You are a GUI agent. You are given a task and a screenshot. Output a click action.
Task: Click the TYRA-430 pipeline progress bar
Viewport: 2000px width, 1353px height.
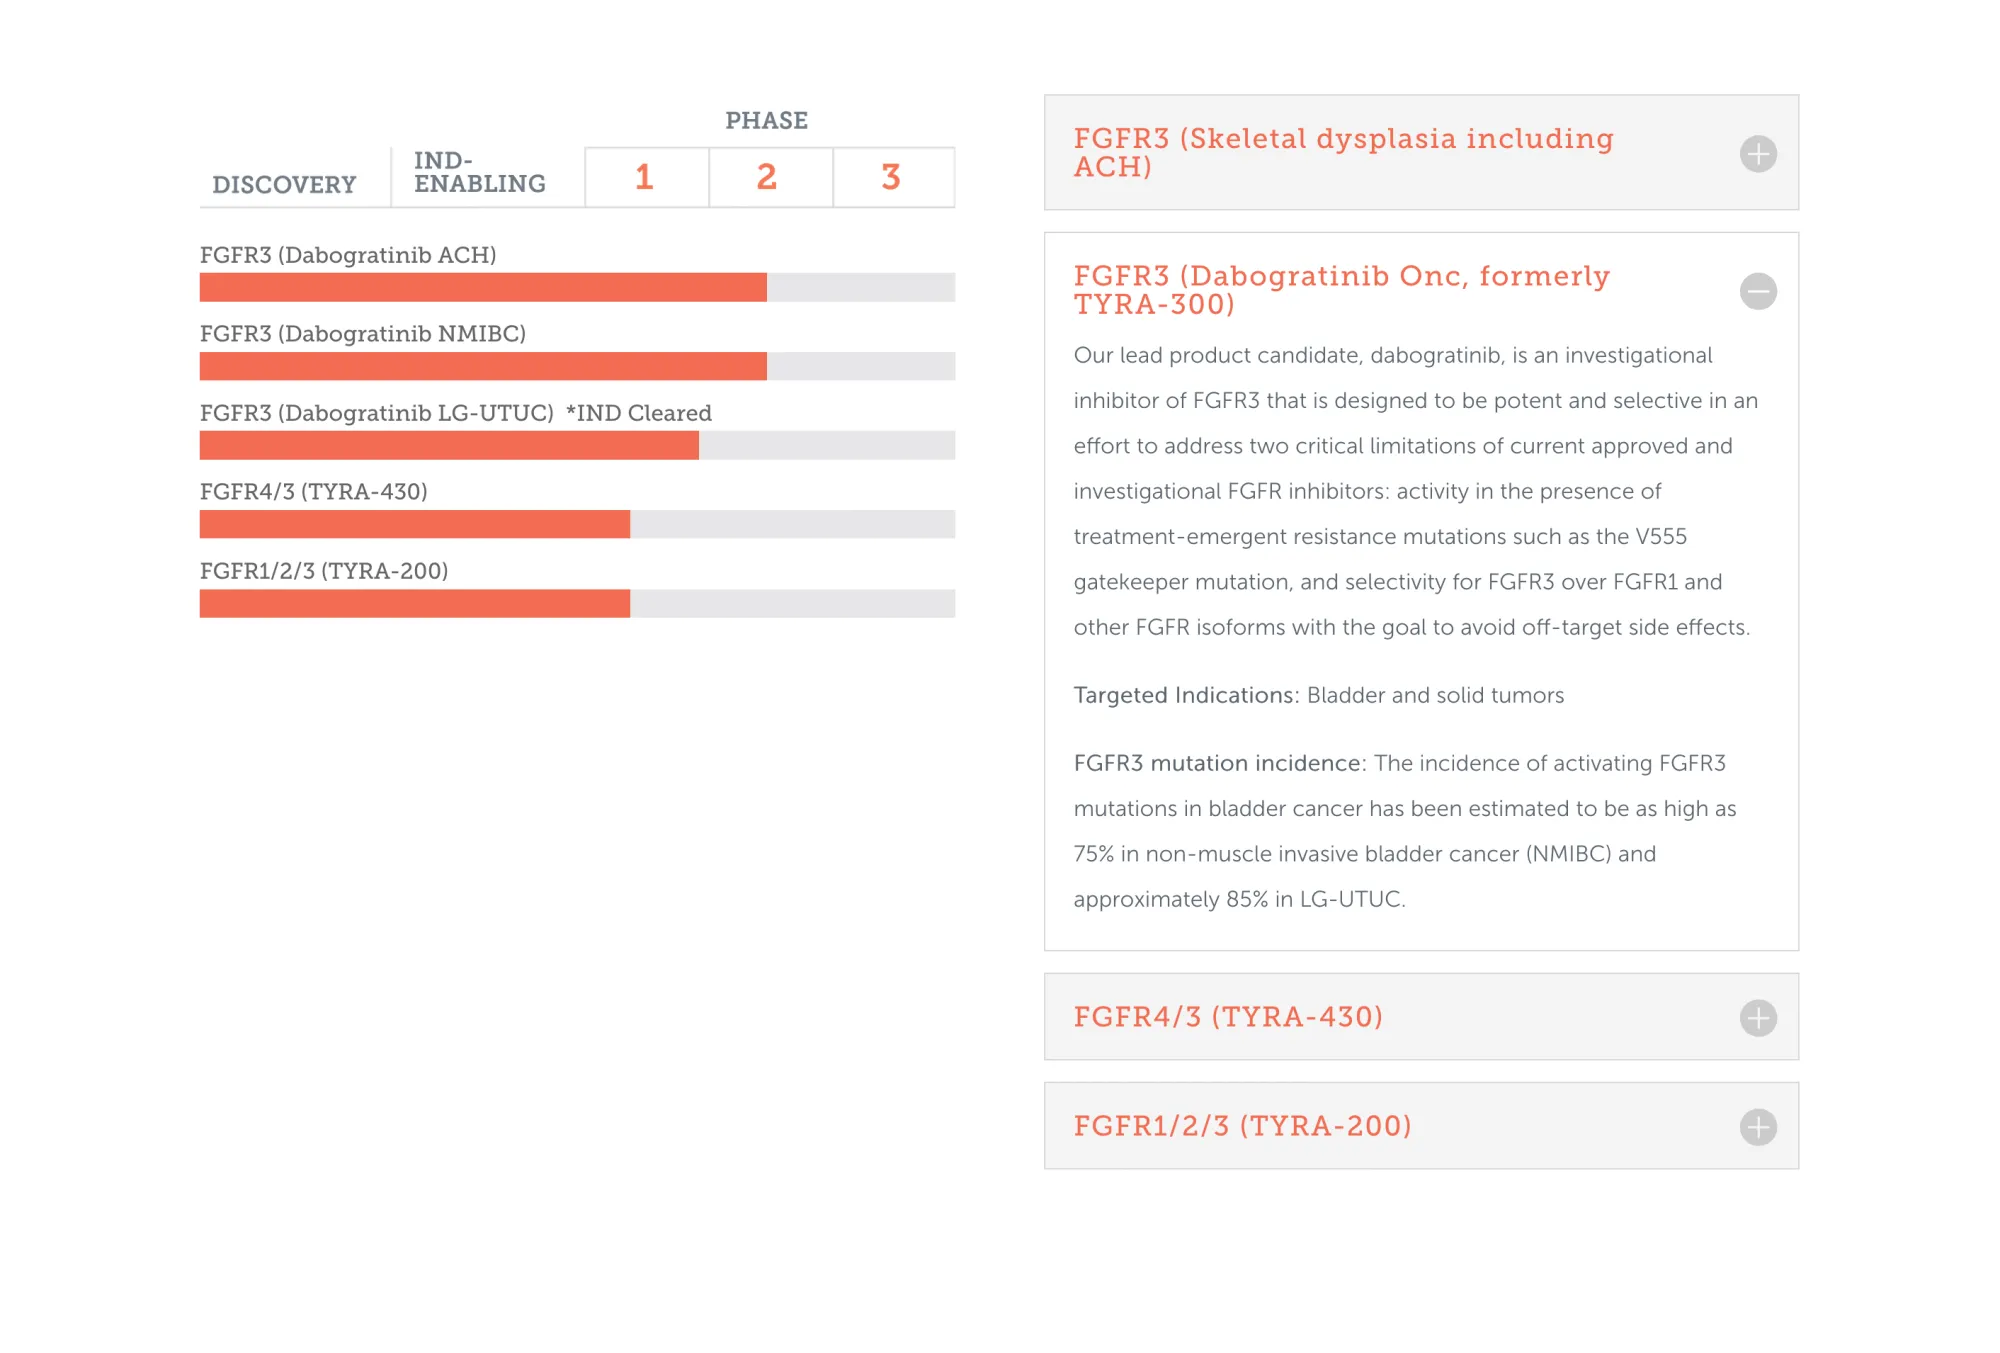(x=577, y=524)
